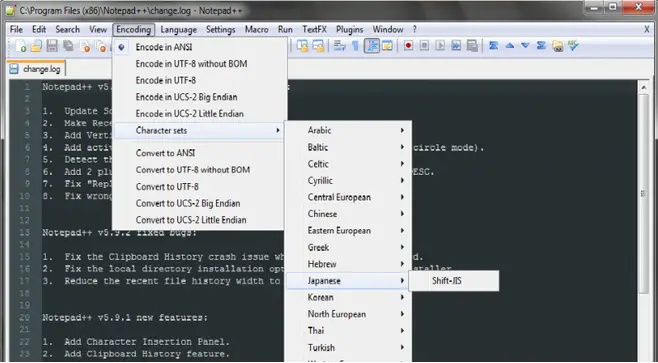This screenshot has width=658, height=363.
Task: Expand the Baltic character set submenu
Action: (348, 147)
